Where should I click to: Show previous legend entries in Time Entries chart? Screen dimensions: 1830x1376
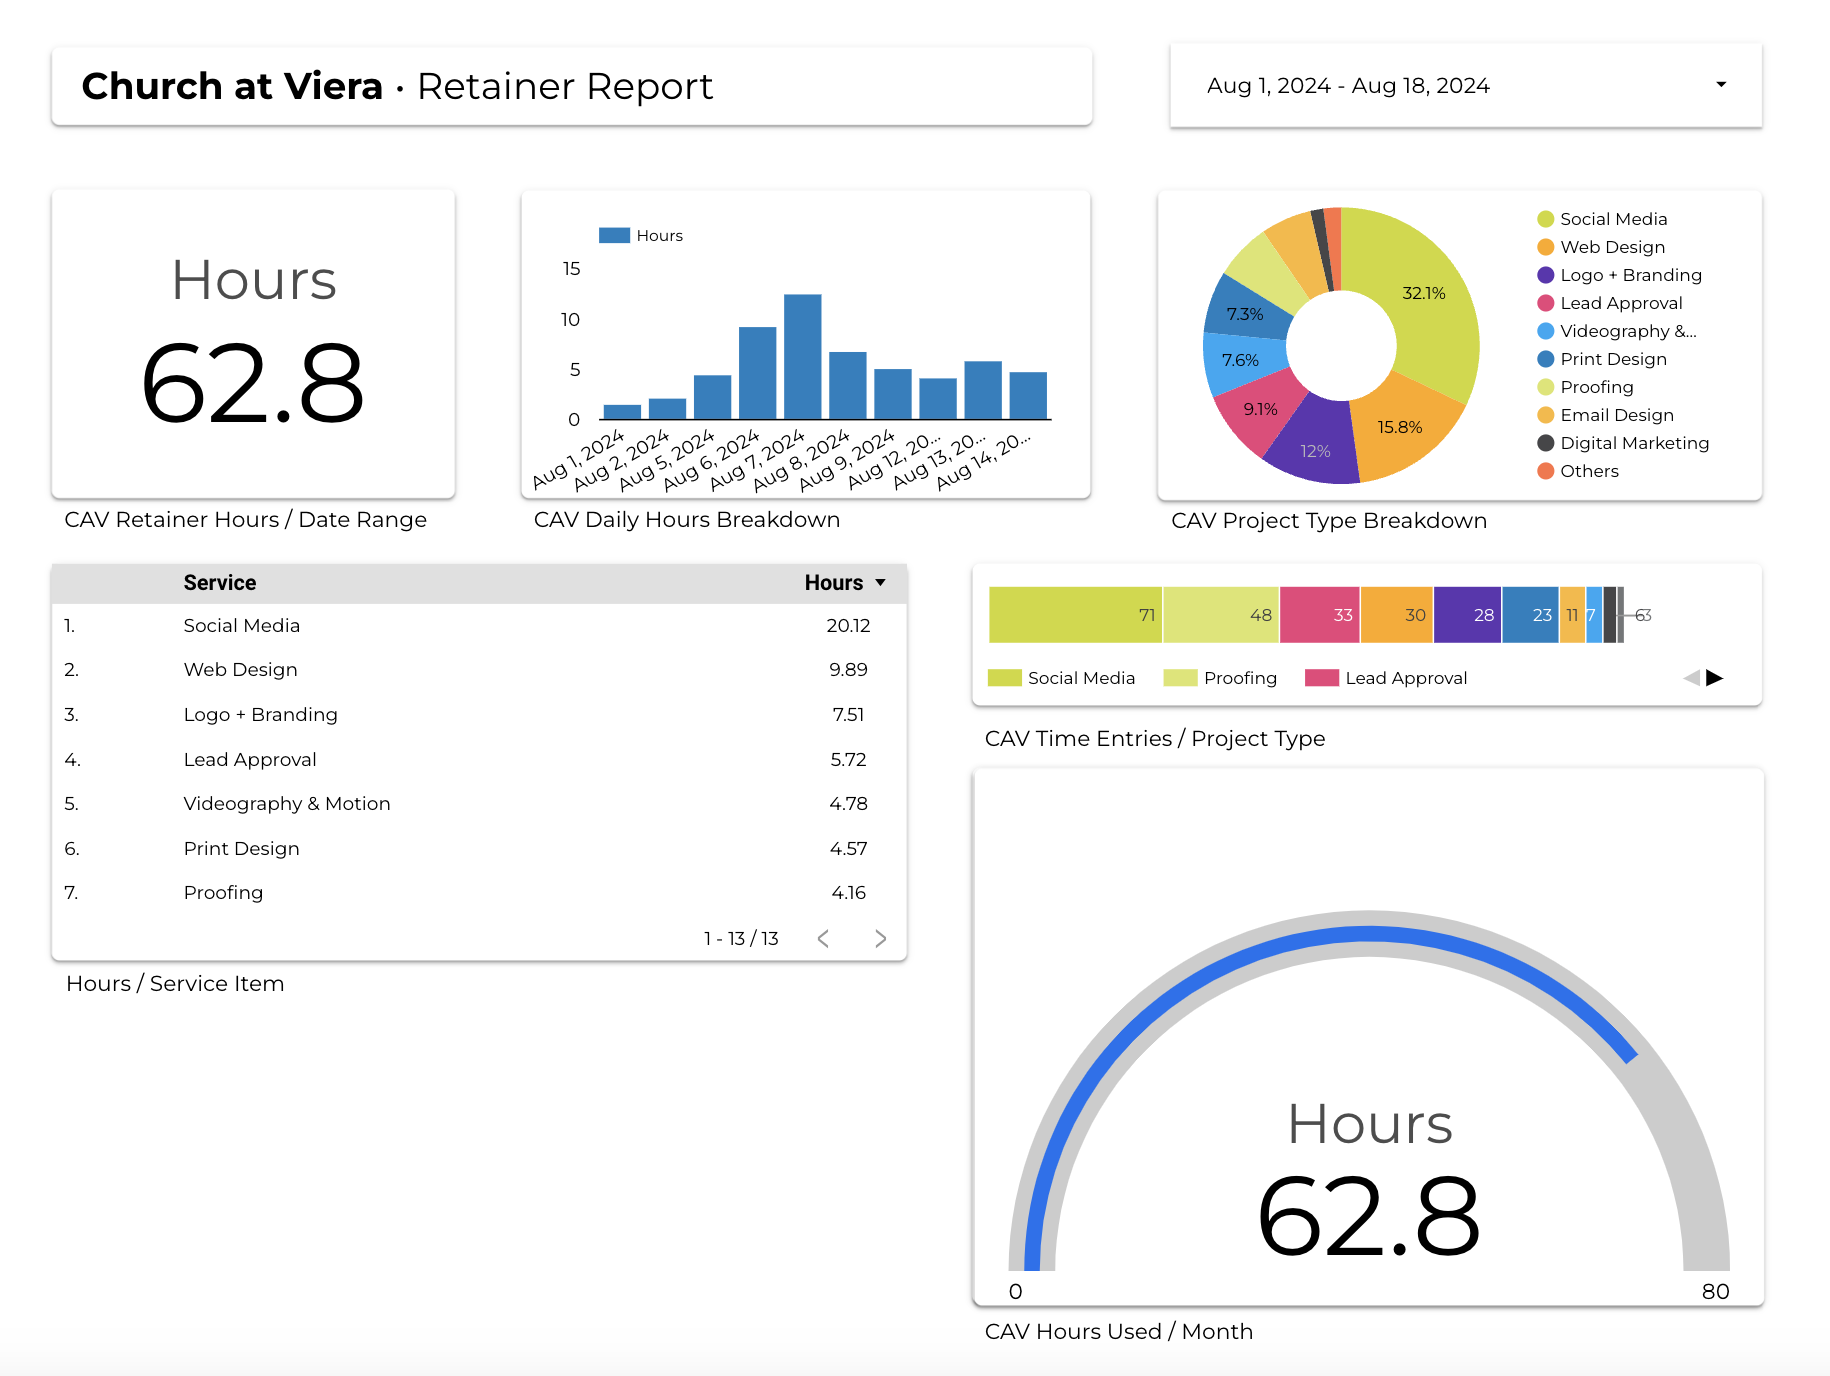[1692, 678]
